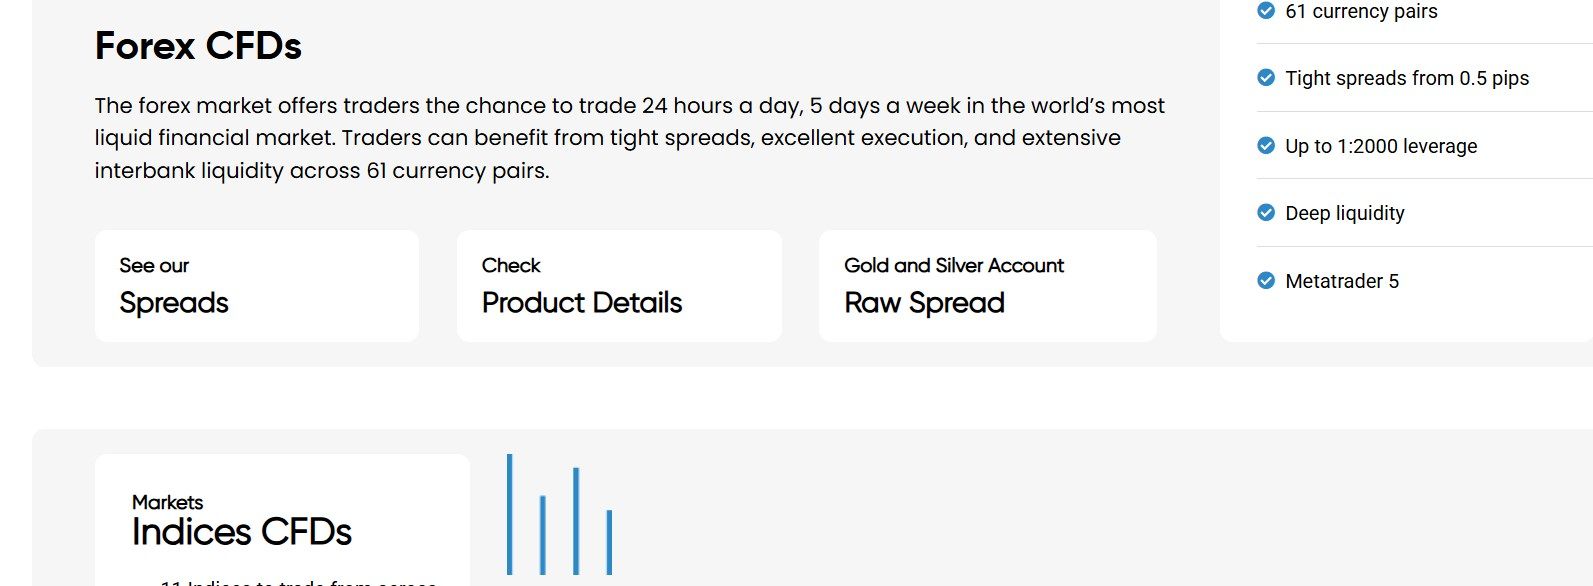Click checkmark icon beside 1:2000 leverage
Viewport: 1593px width, 586px height.
click(x=1266, y=146)
